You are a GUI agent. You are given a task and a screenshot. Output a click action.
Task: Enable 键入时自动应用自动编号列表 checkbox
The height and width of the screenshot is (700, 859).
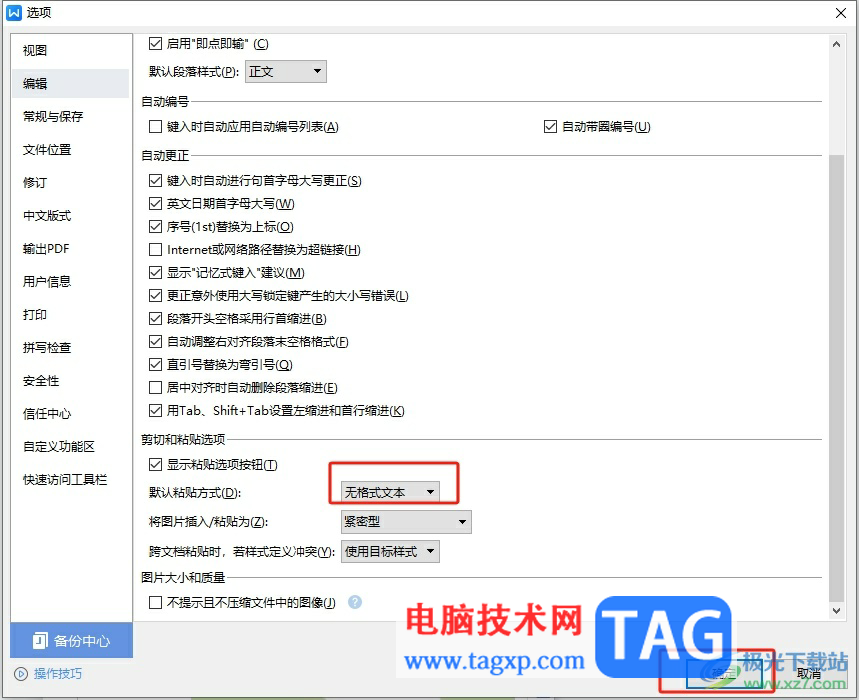[x=156, y=127]
